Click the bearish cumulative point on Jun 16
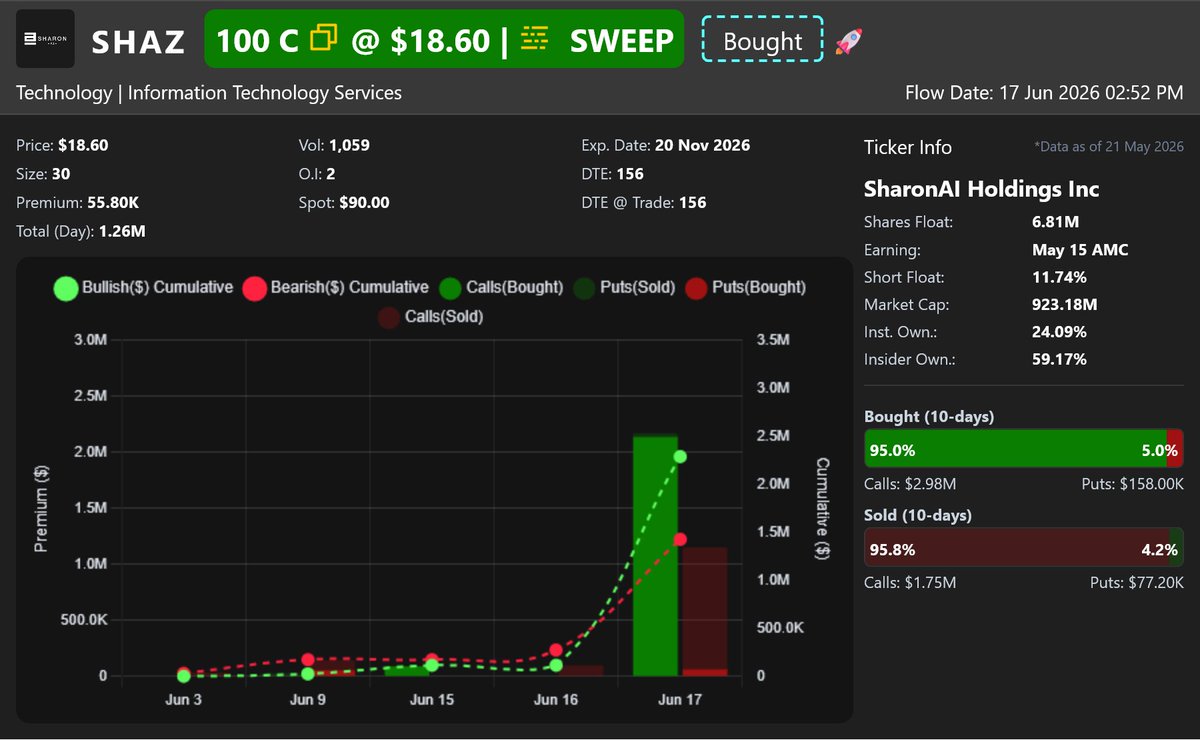This screenshot has width=1200, height=740. (556, 650)
